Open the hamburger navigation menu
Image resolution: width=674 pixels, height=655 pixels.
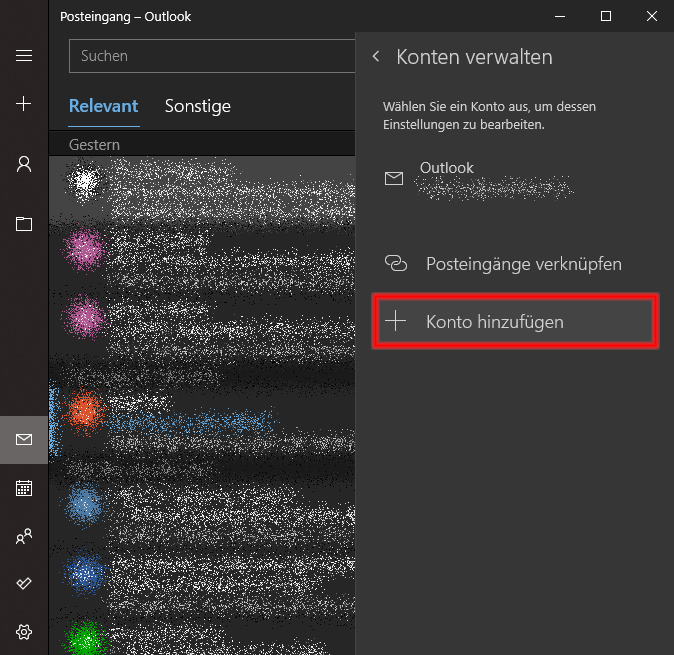pyautogui.click(x=24, y=56)
